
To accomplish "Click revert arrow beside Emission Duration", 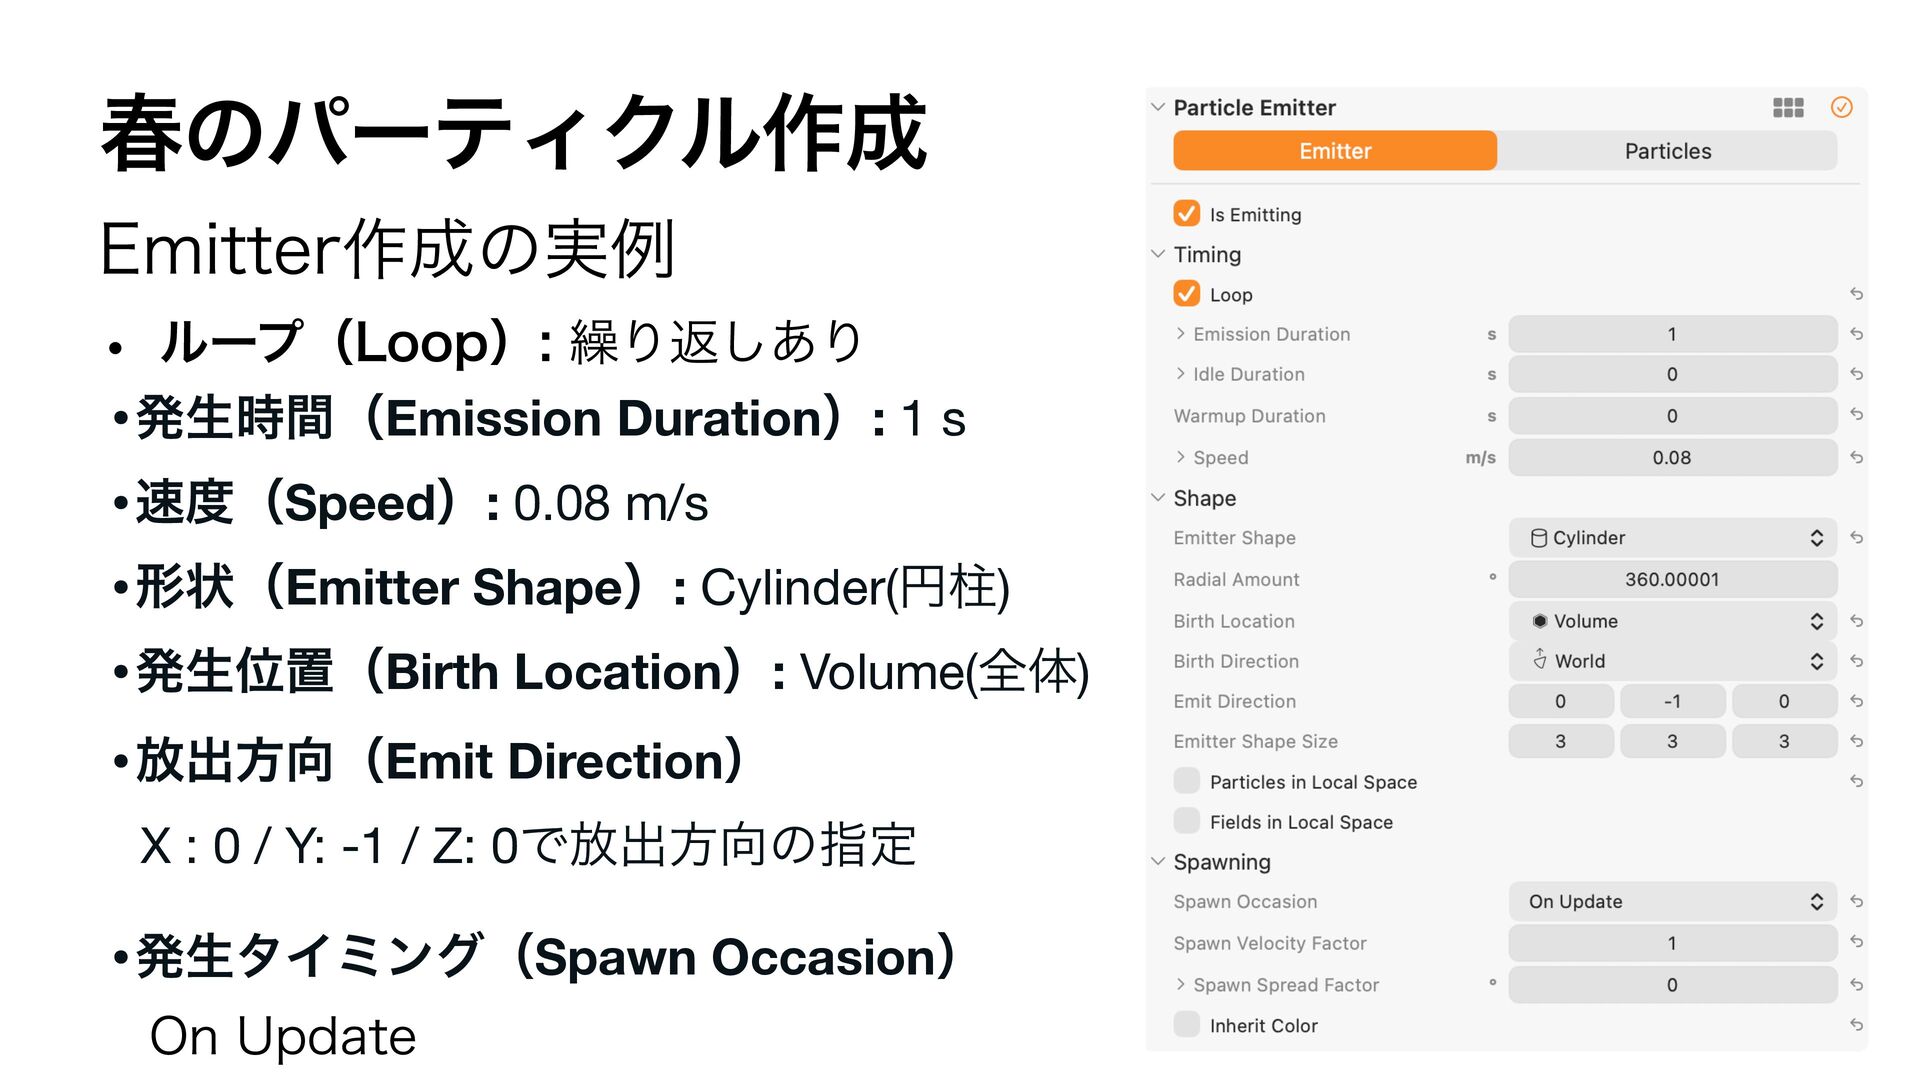I will pyautogui.click(x=1856, y=334).
